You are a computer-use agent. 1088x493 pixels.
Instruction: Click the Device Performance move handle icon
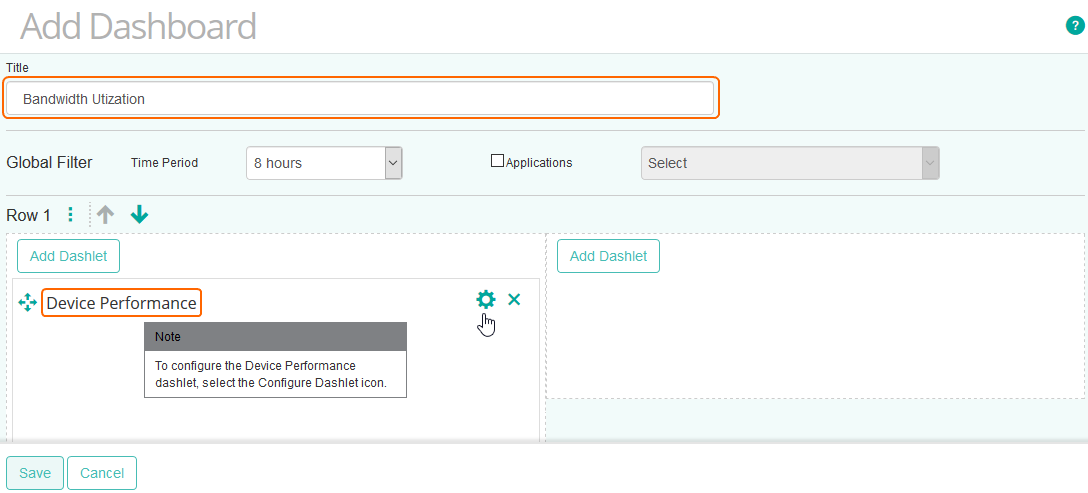[x=28, y=302]
